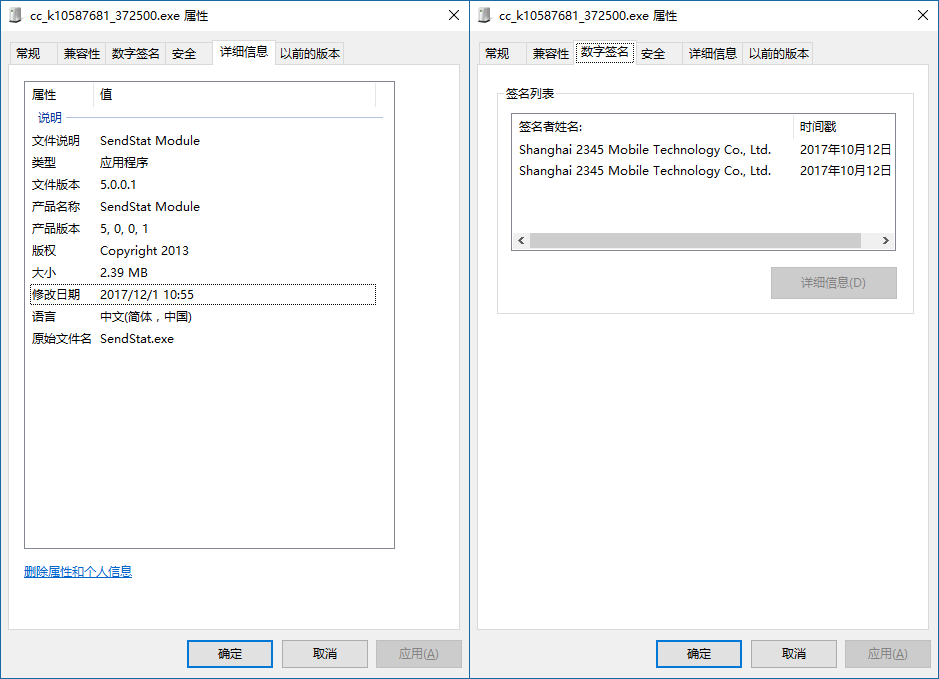Open the 兼容性 tab on the right dialog
Screen dimensions: 939x679
[x=551, y=53]
